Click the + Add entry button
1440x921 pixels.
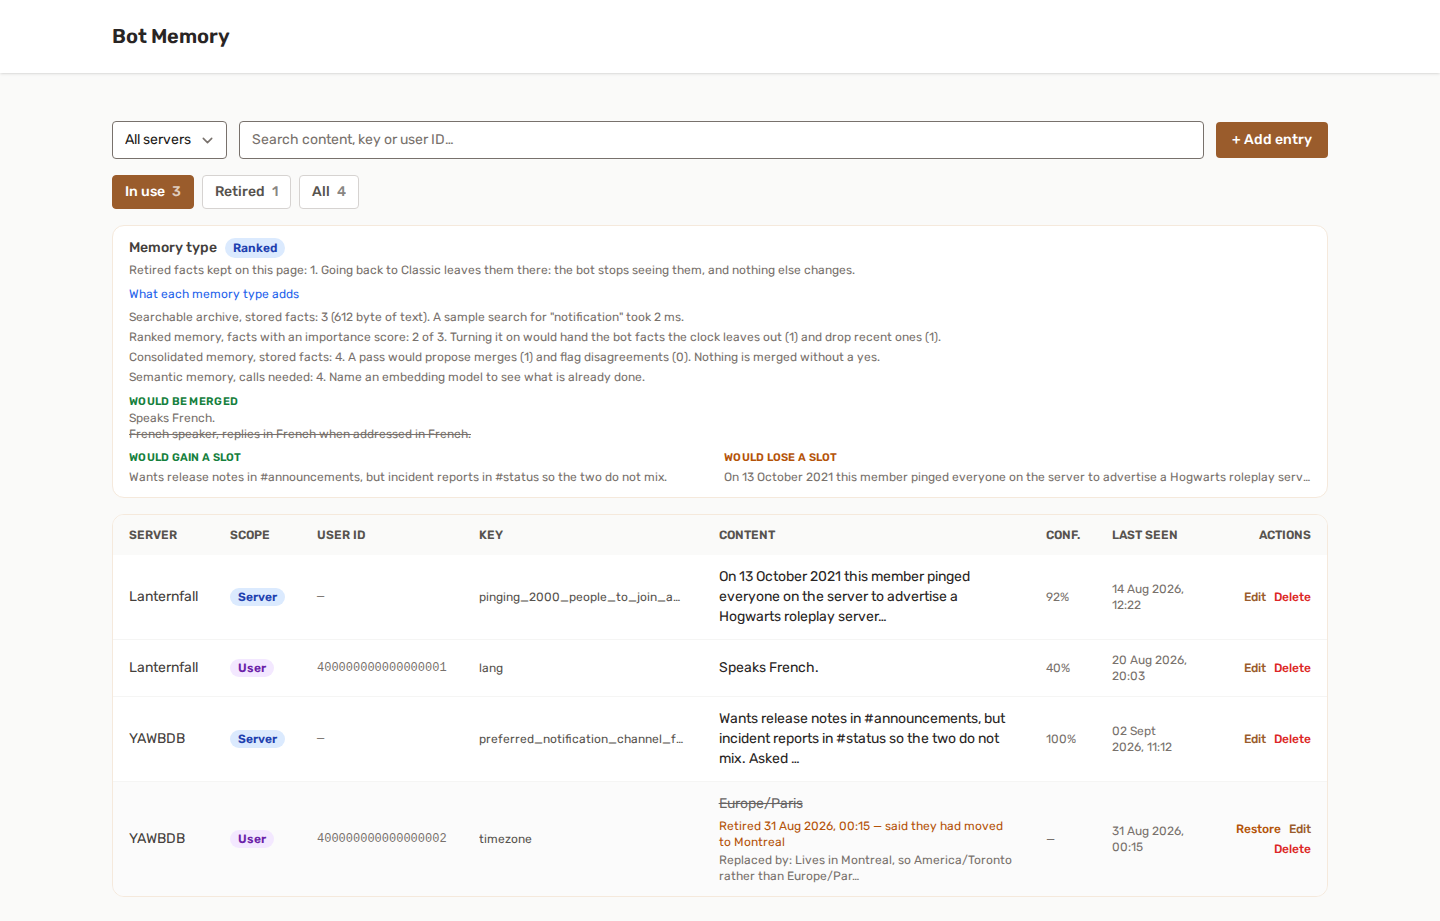1271,140
